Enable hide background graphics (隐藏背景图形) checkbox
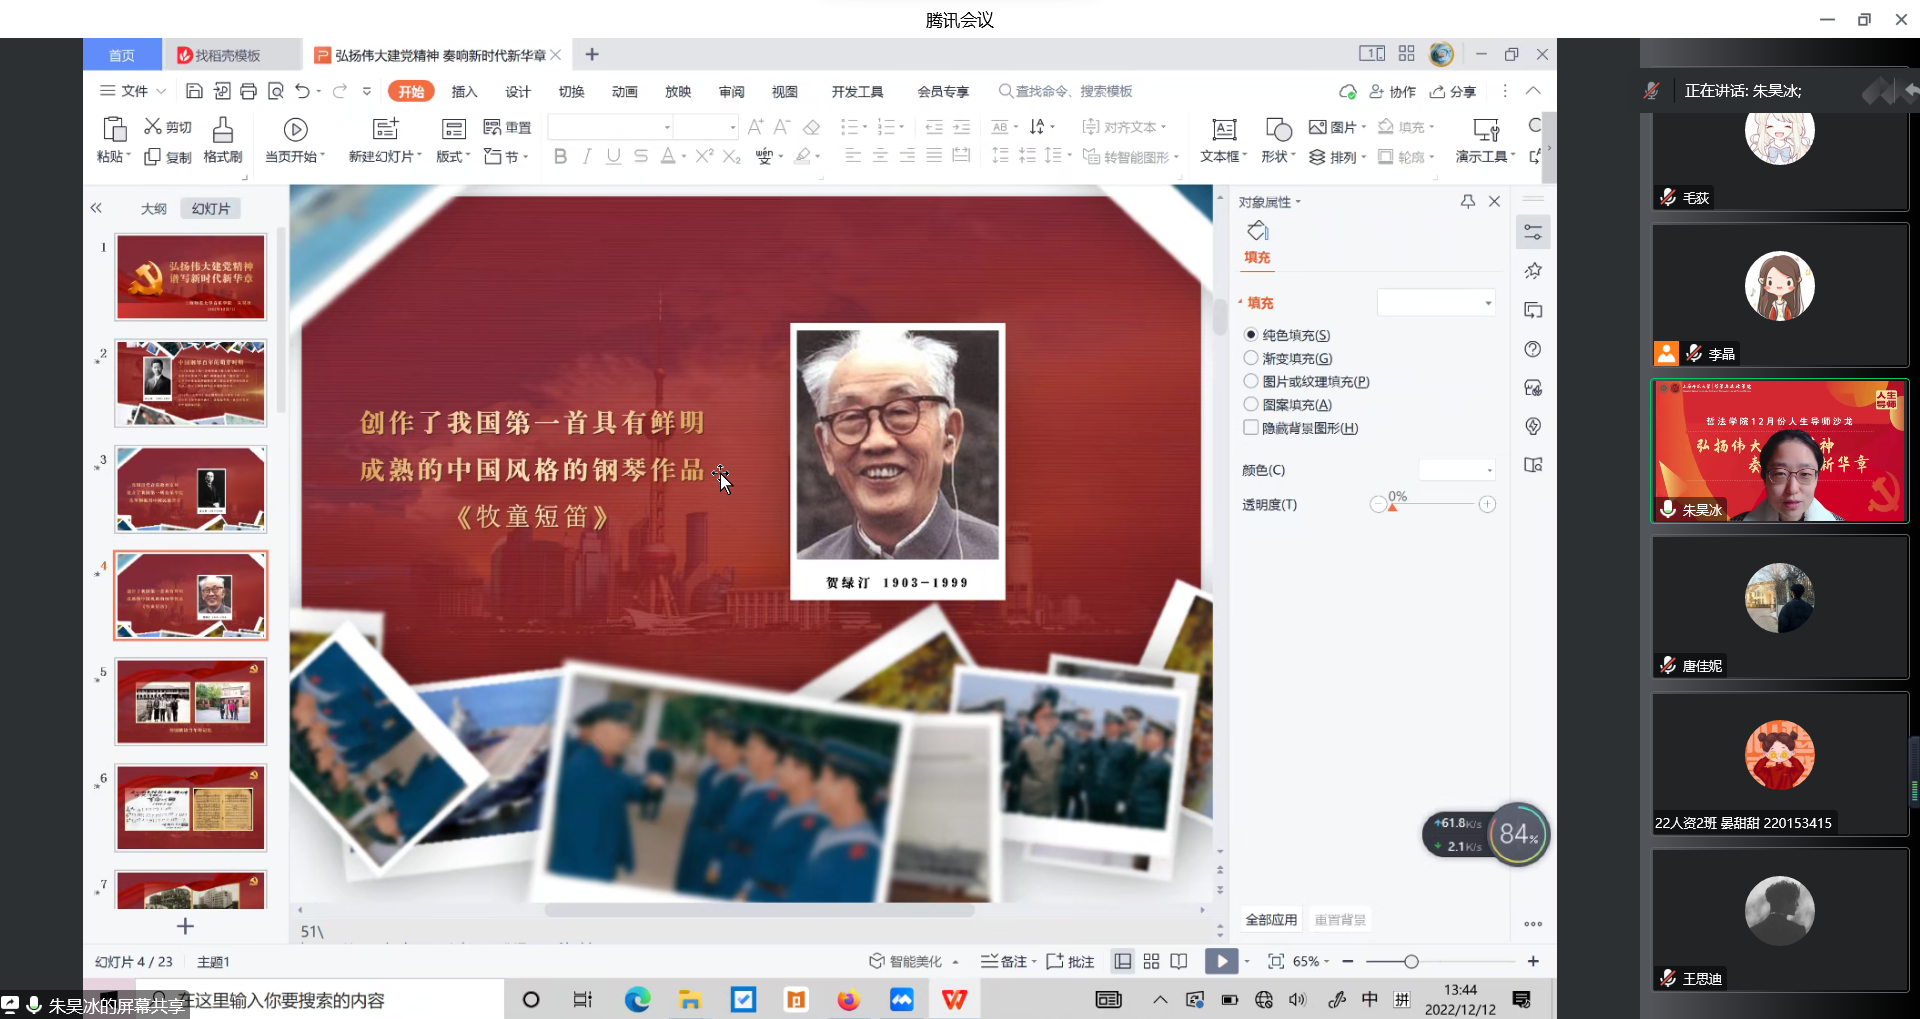The height and width of the screenshot is (1019, 1920). click(1251, 428)
